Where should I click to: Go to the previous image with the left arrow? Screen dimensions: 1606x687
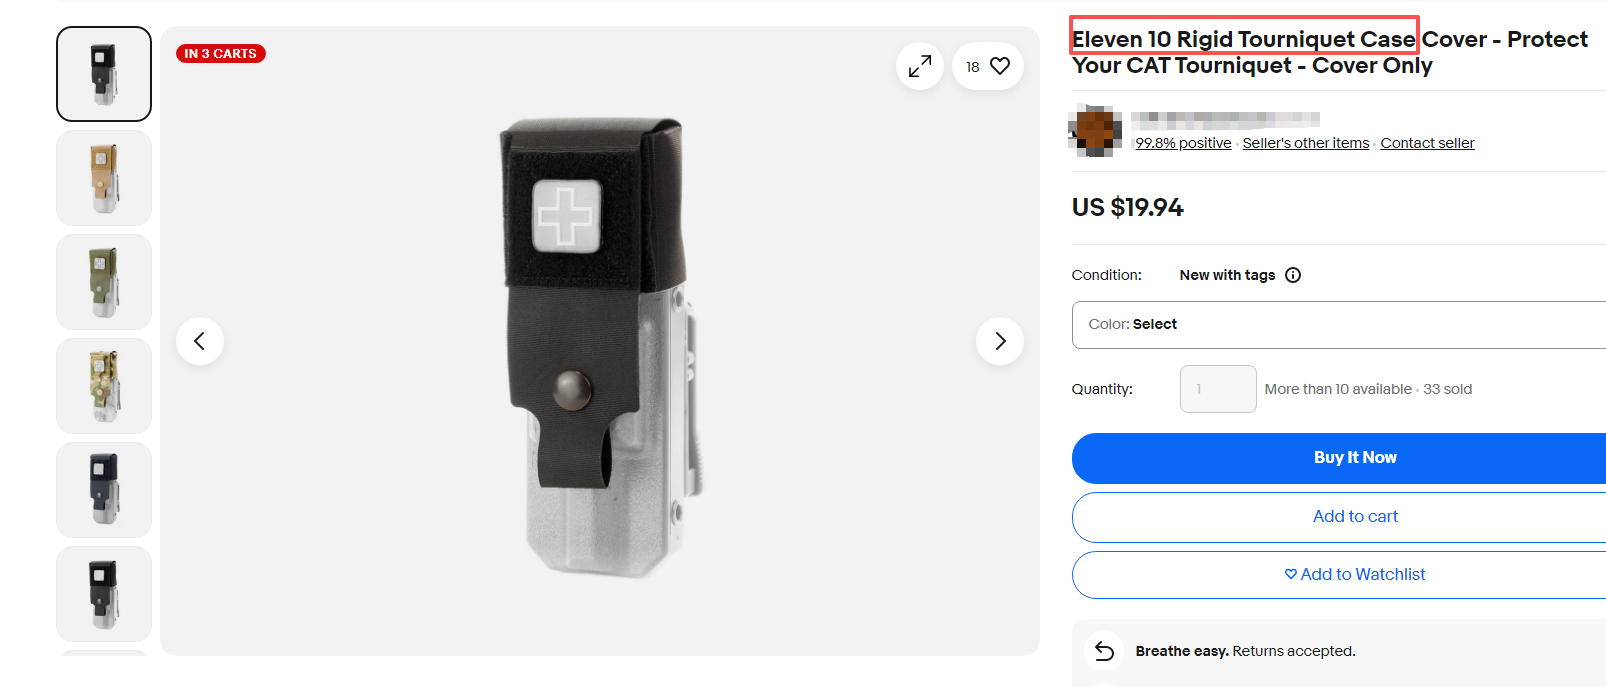(x=200, y=341)
